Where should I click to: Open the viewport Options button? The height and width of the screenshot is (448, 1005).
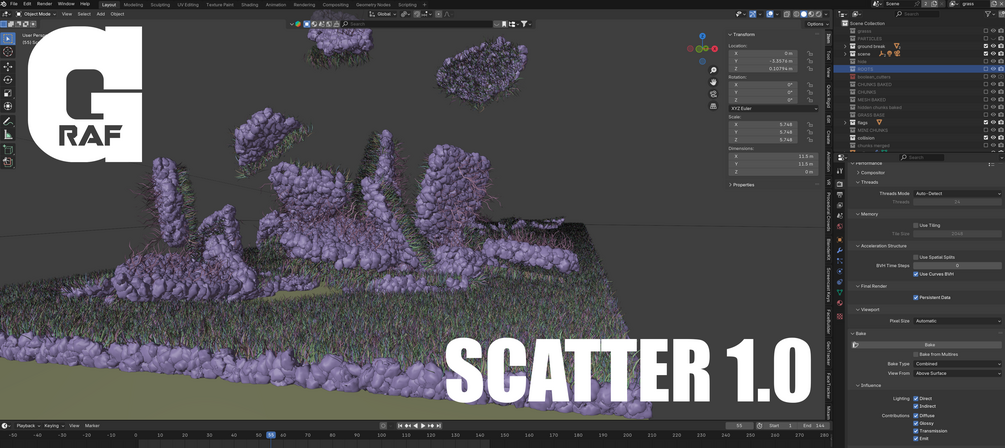click(x=815, y=24)
